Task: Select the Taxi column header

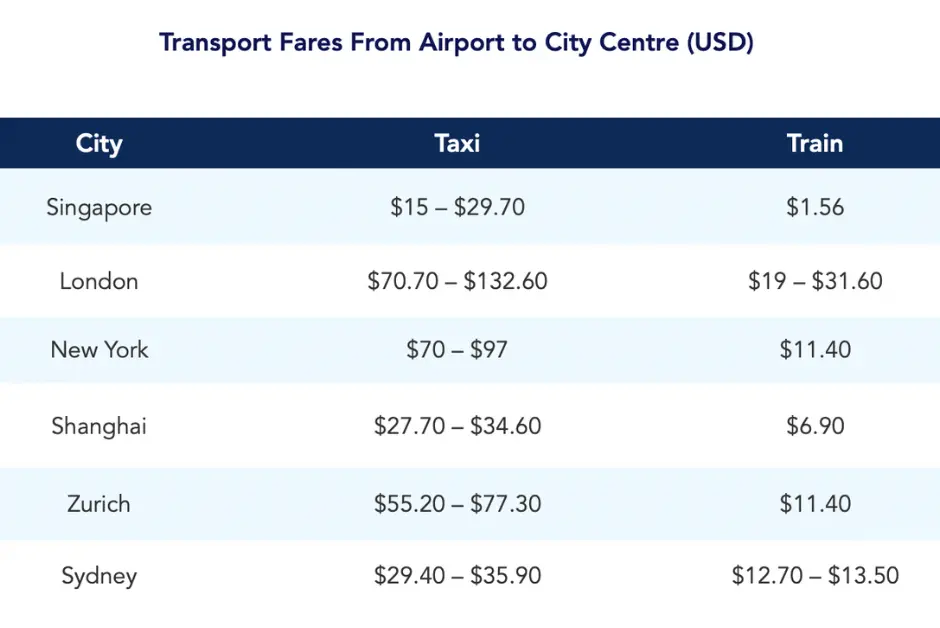Action: (x=457, y=143)
